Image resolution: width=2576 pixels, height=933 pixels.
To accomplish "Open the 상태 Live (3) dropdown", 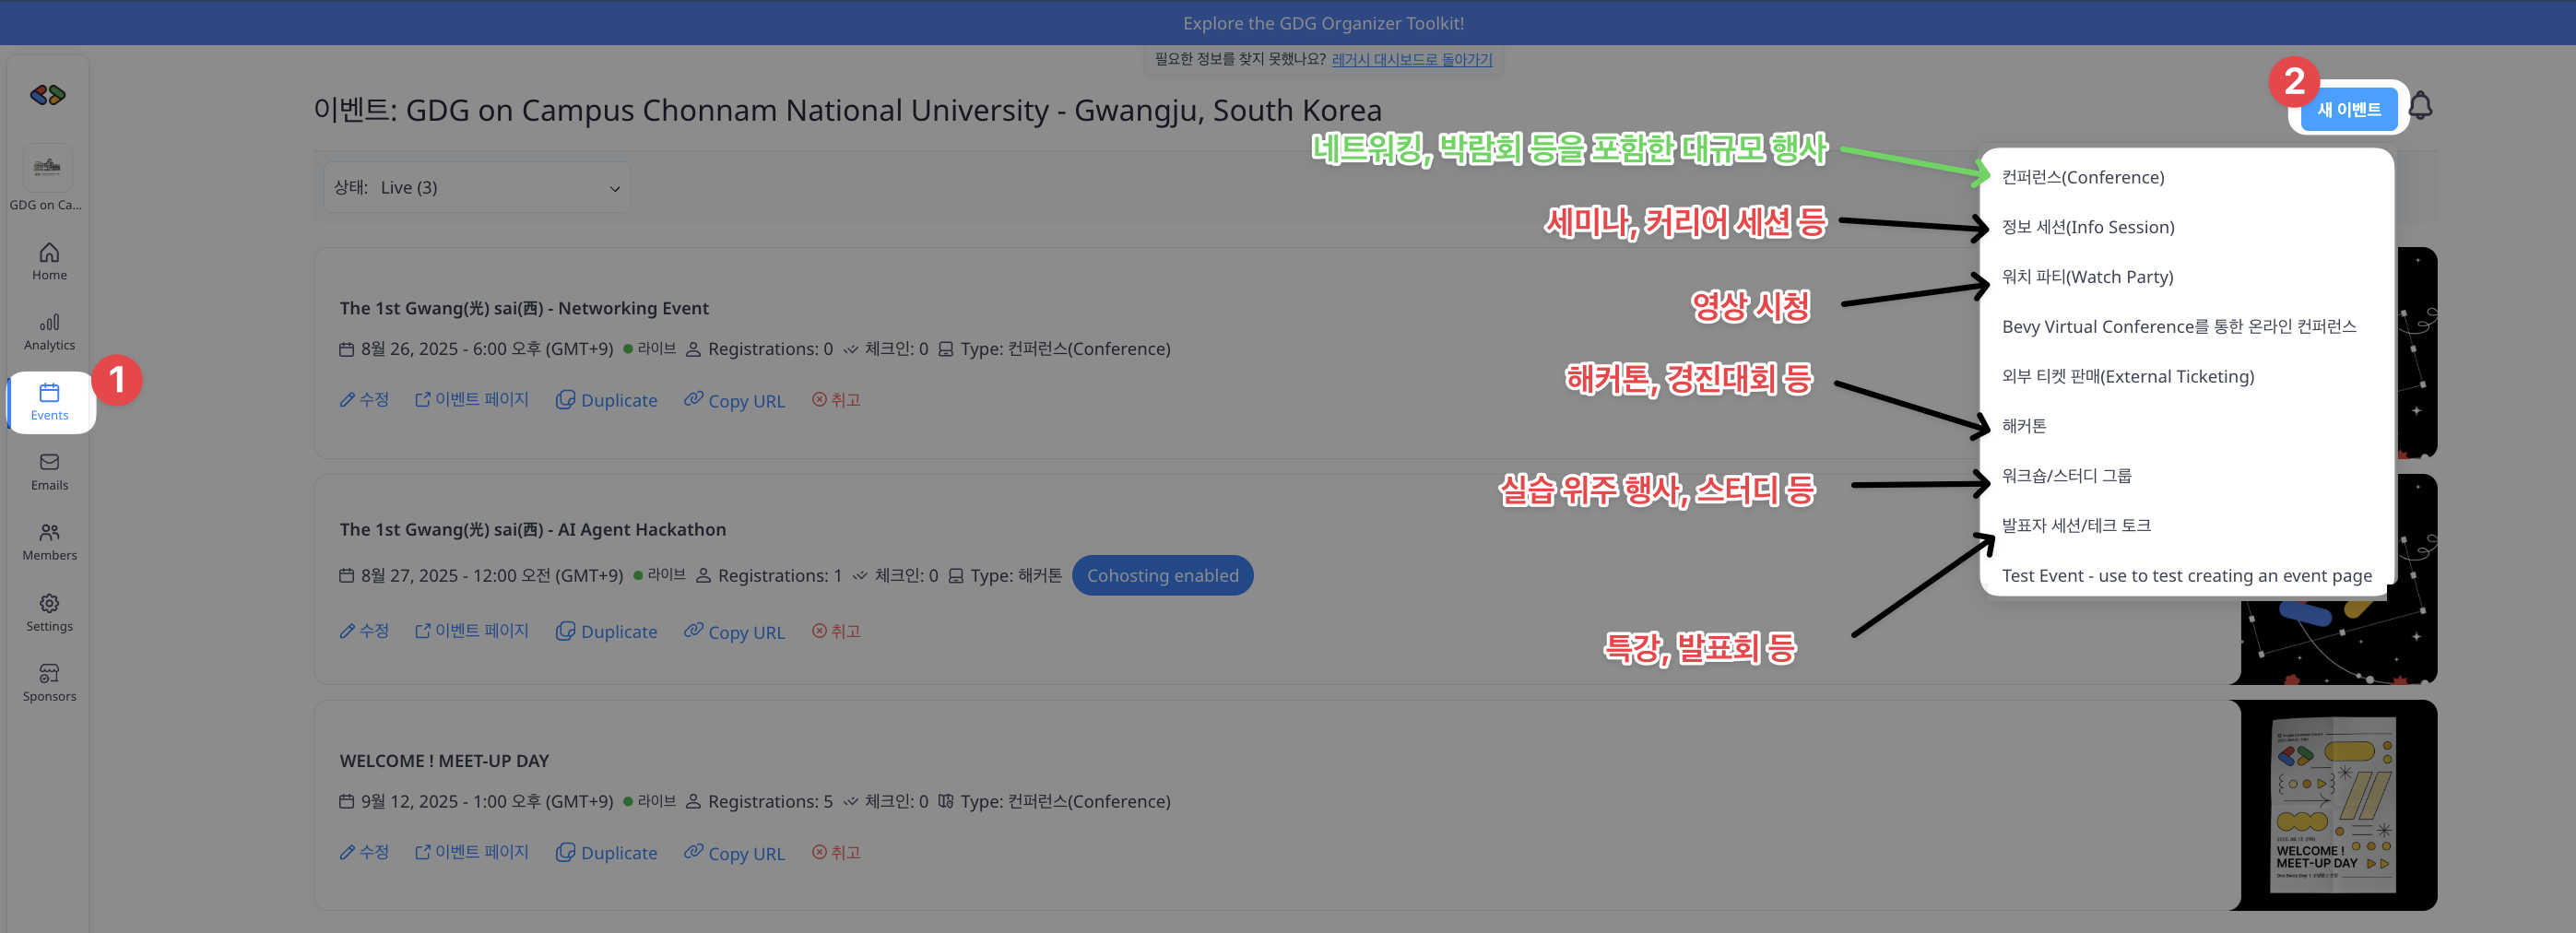I will [477, 187].
